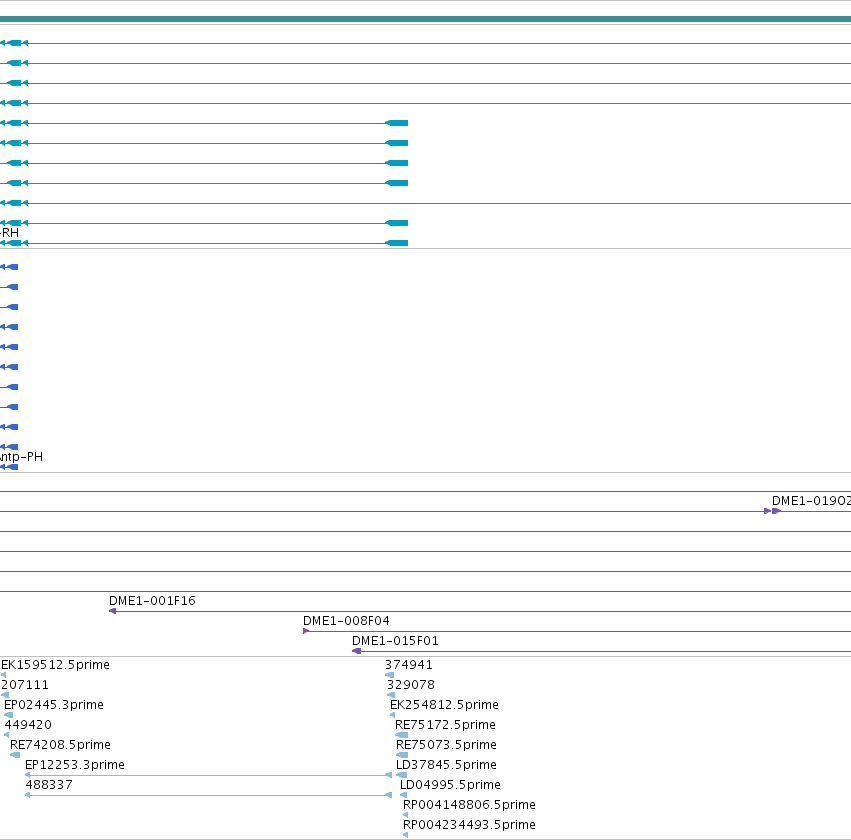
Task: Click the LD04995.5prime EST label
Action: [x=450, y=785]
